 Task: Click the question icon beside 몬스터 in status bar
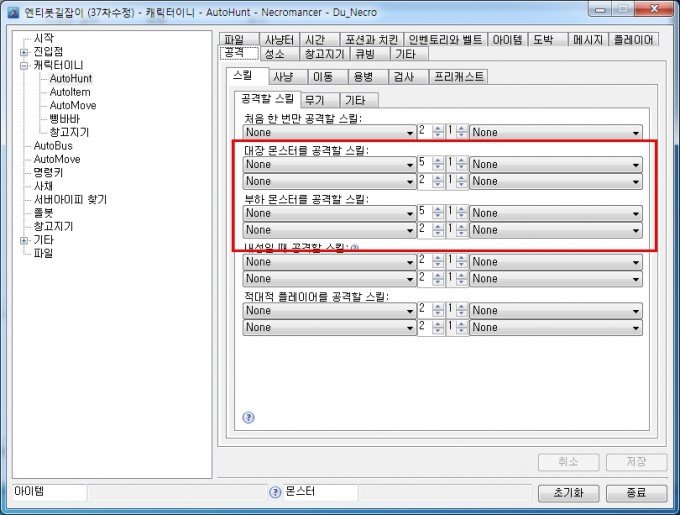click(x=275, y=492)
